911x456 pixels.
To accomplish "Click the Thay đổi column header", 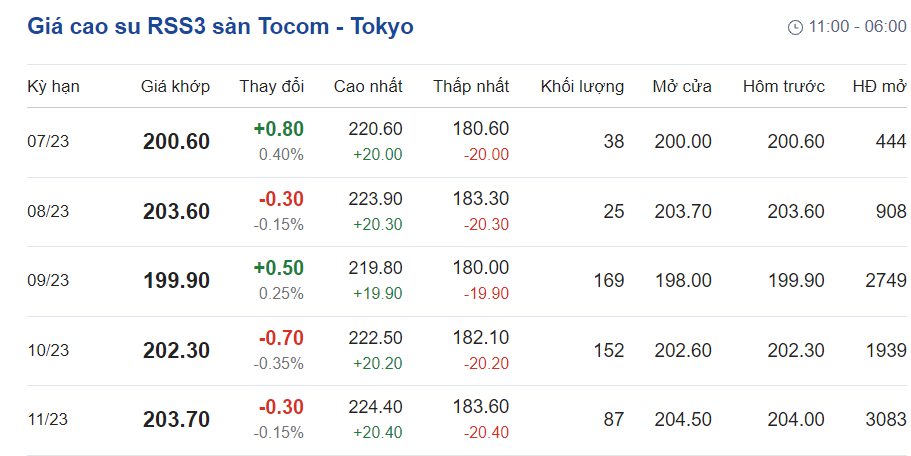I will click(x=271, y=86).
